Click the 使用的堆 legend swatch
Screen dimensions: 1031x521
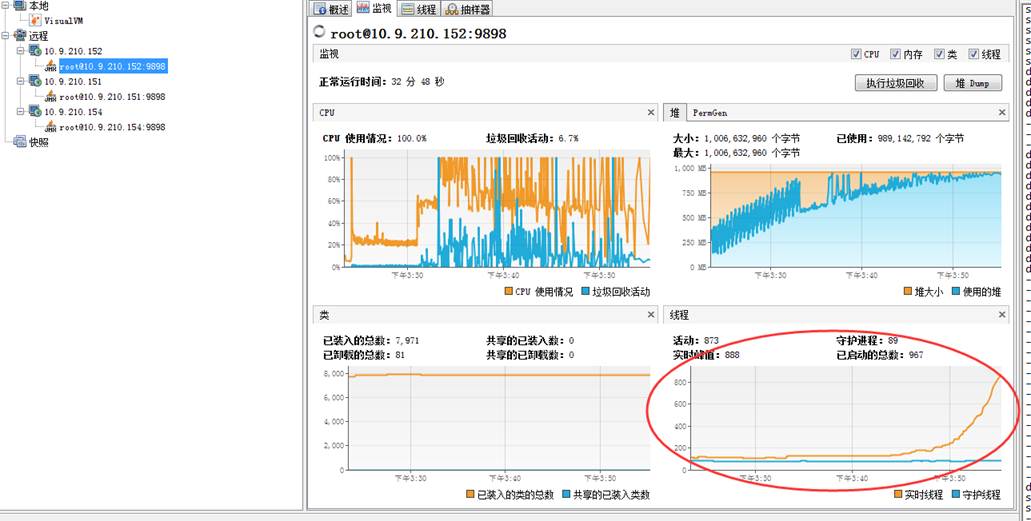click(956, 291)
